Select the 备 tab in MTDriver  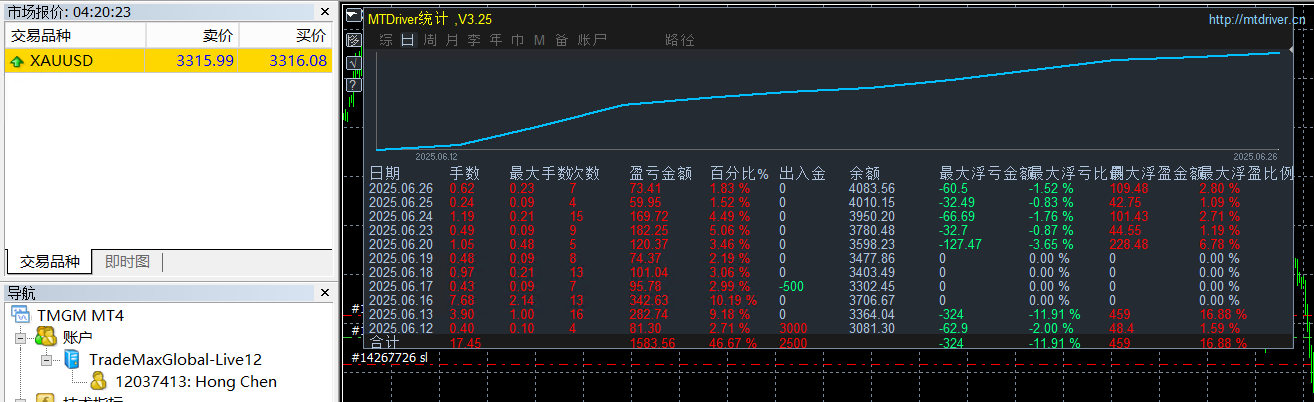(x=561, y=40)
